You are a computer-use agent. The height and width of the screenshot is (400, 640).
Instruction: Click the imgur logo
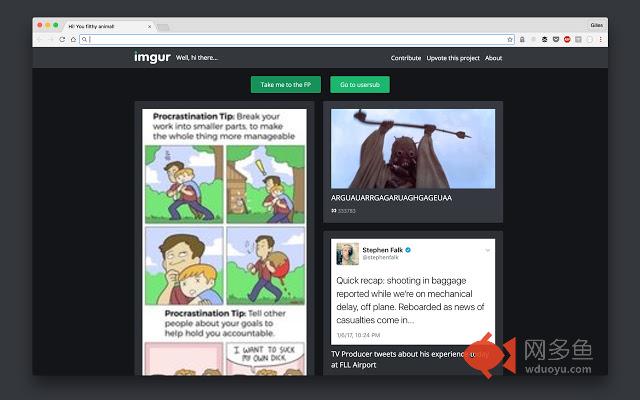point(152,58)
